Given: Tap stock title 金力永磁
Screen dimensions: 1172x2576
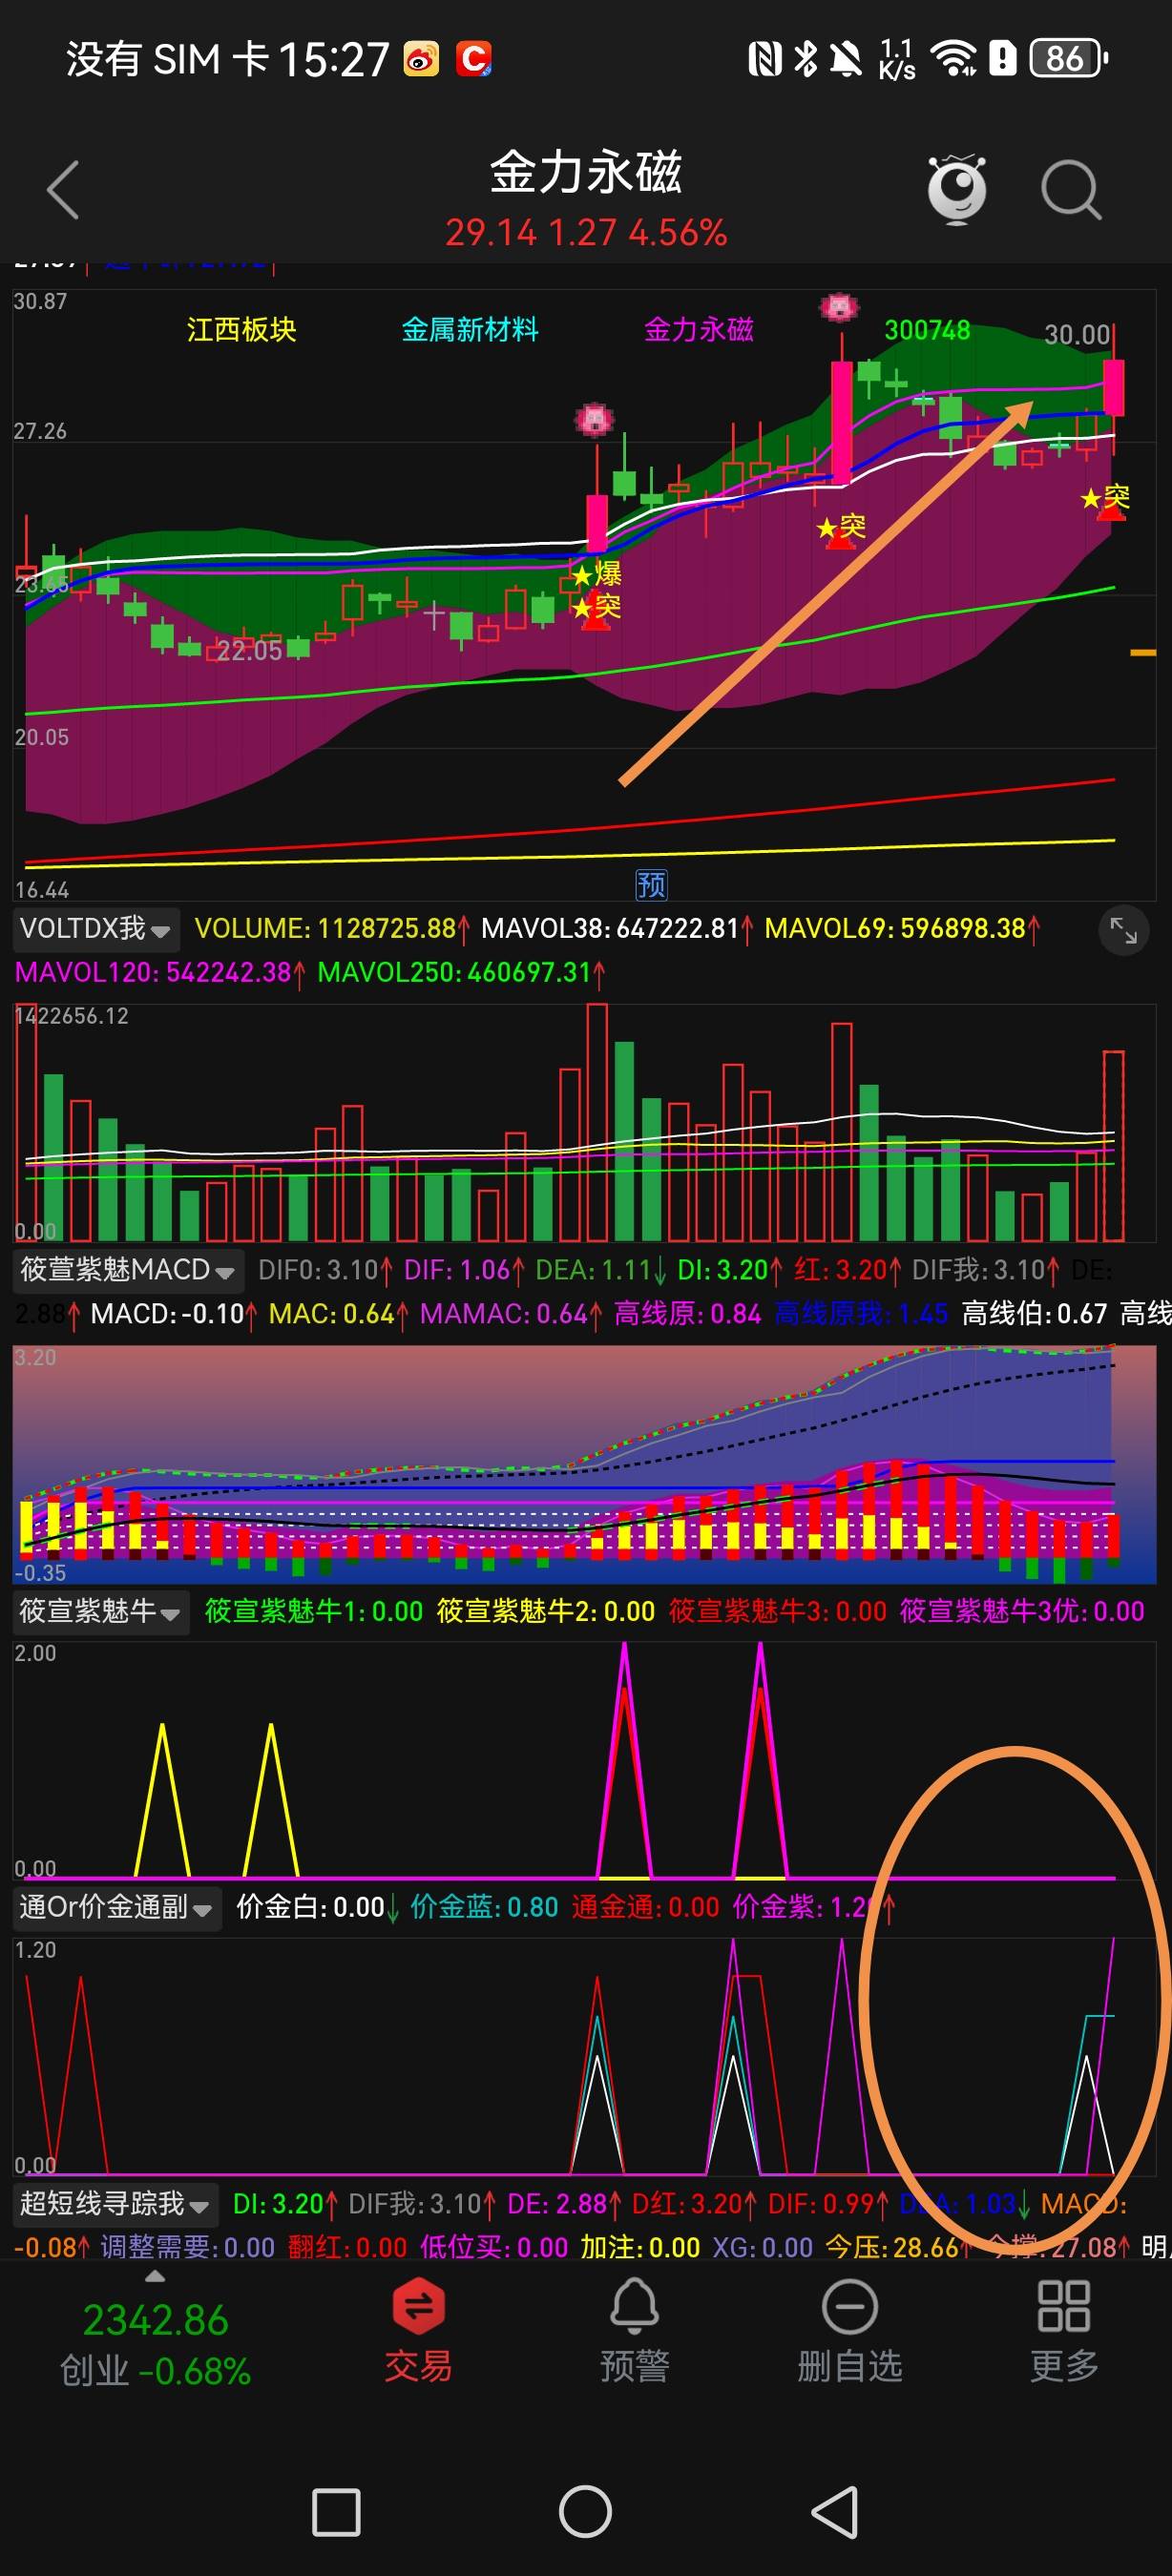Looking at the screenshot, I should coord(586,172).
